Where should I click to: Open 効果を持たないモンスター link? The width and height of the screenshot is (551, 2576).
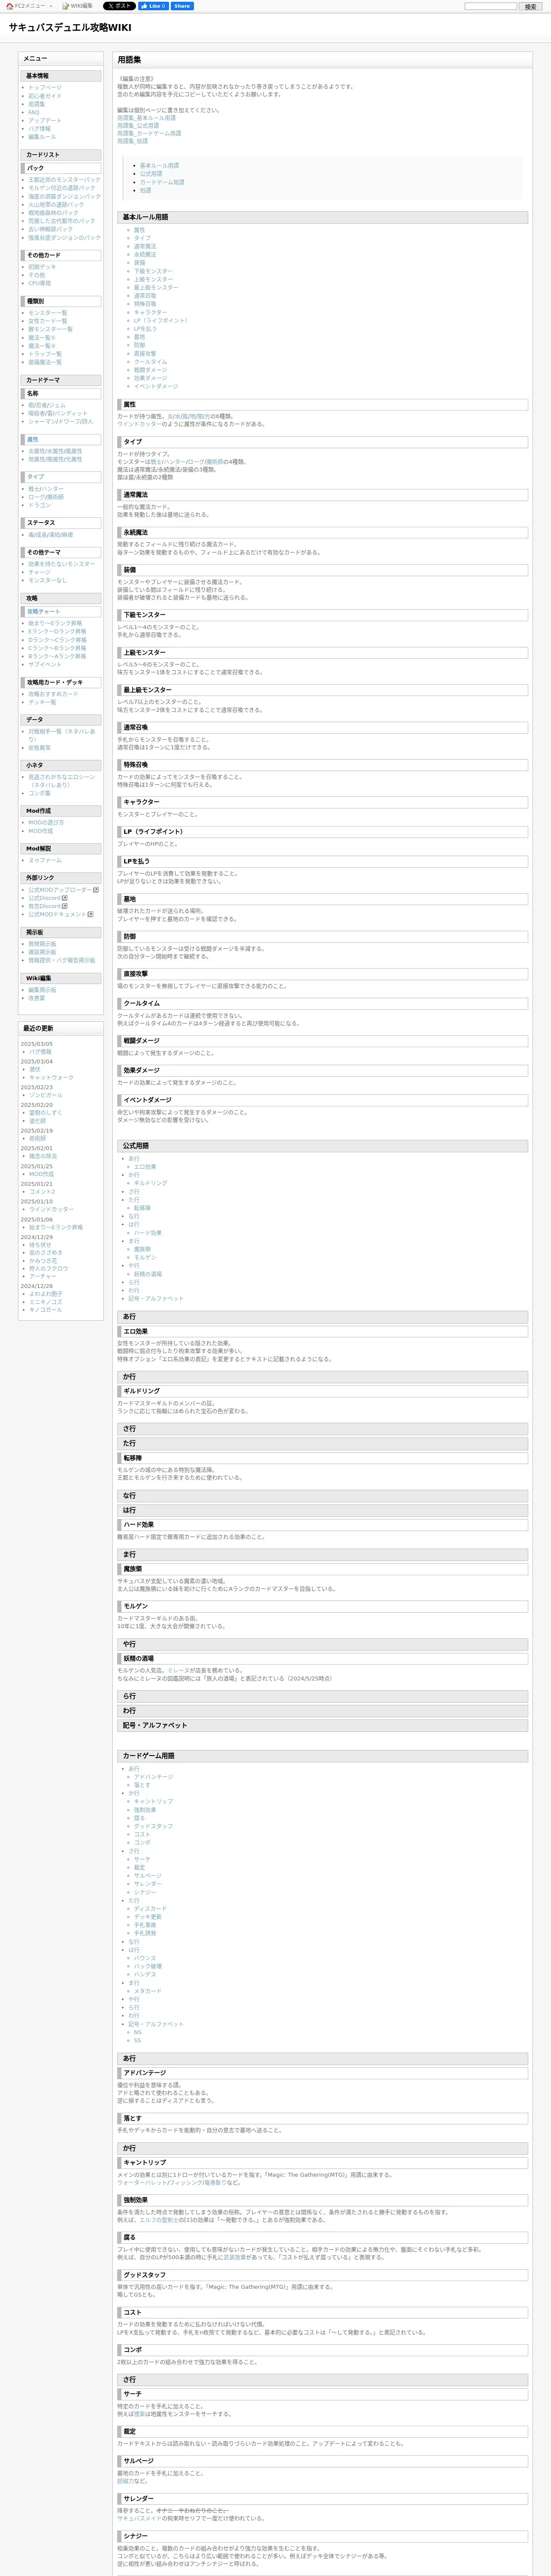(62, 564)
